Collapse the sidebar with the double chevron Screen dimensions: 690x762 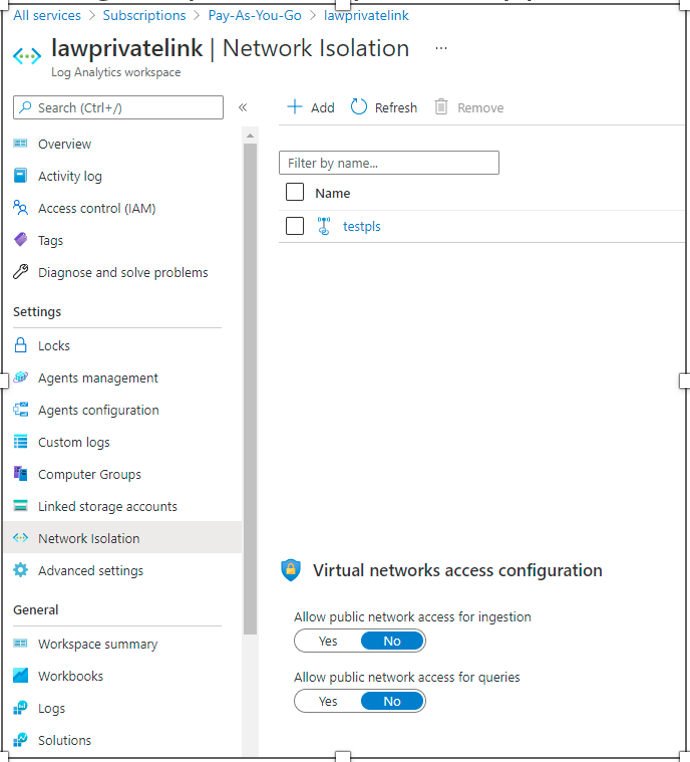point(243,107)
